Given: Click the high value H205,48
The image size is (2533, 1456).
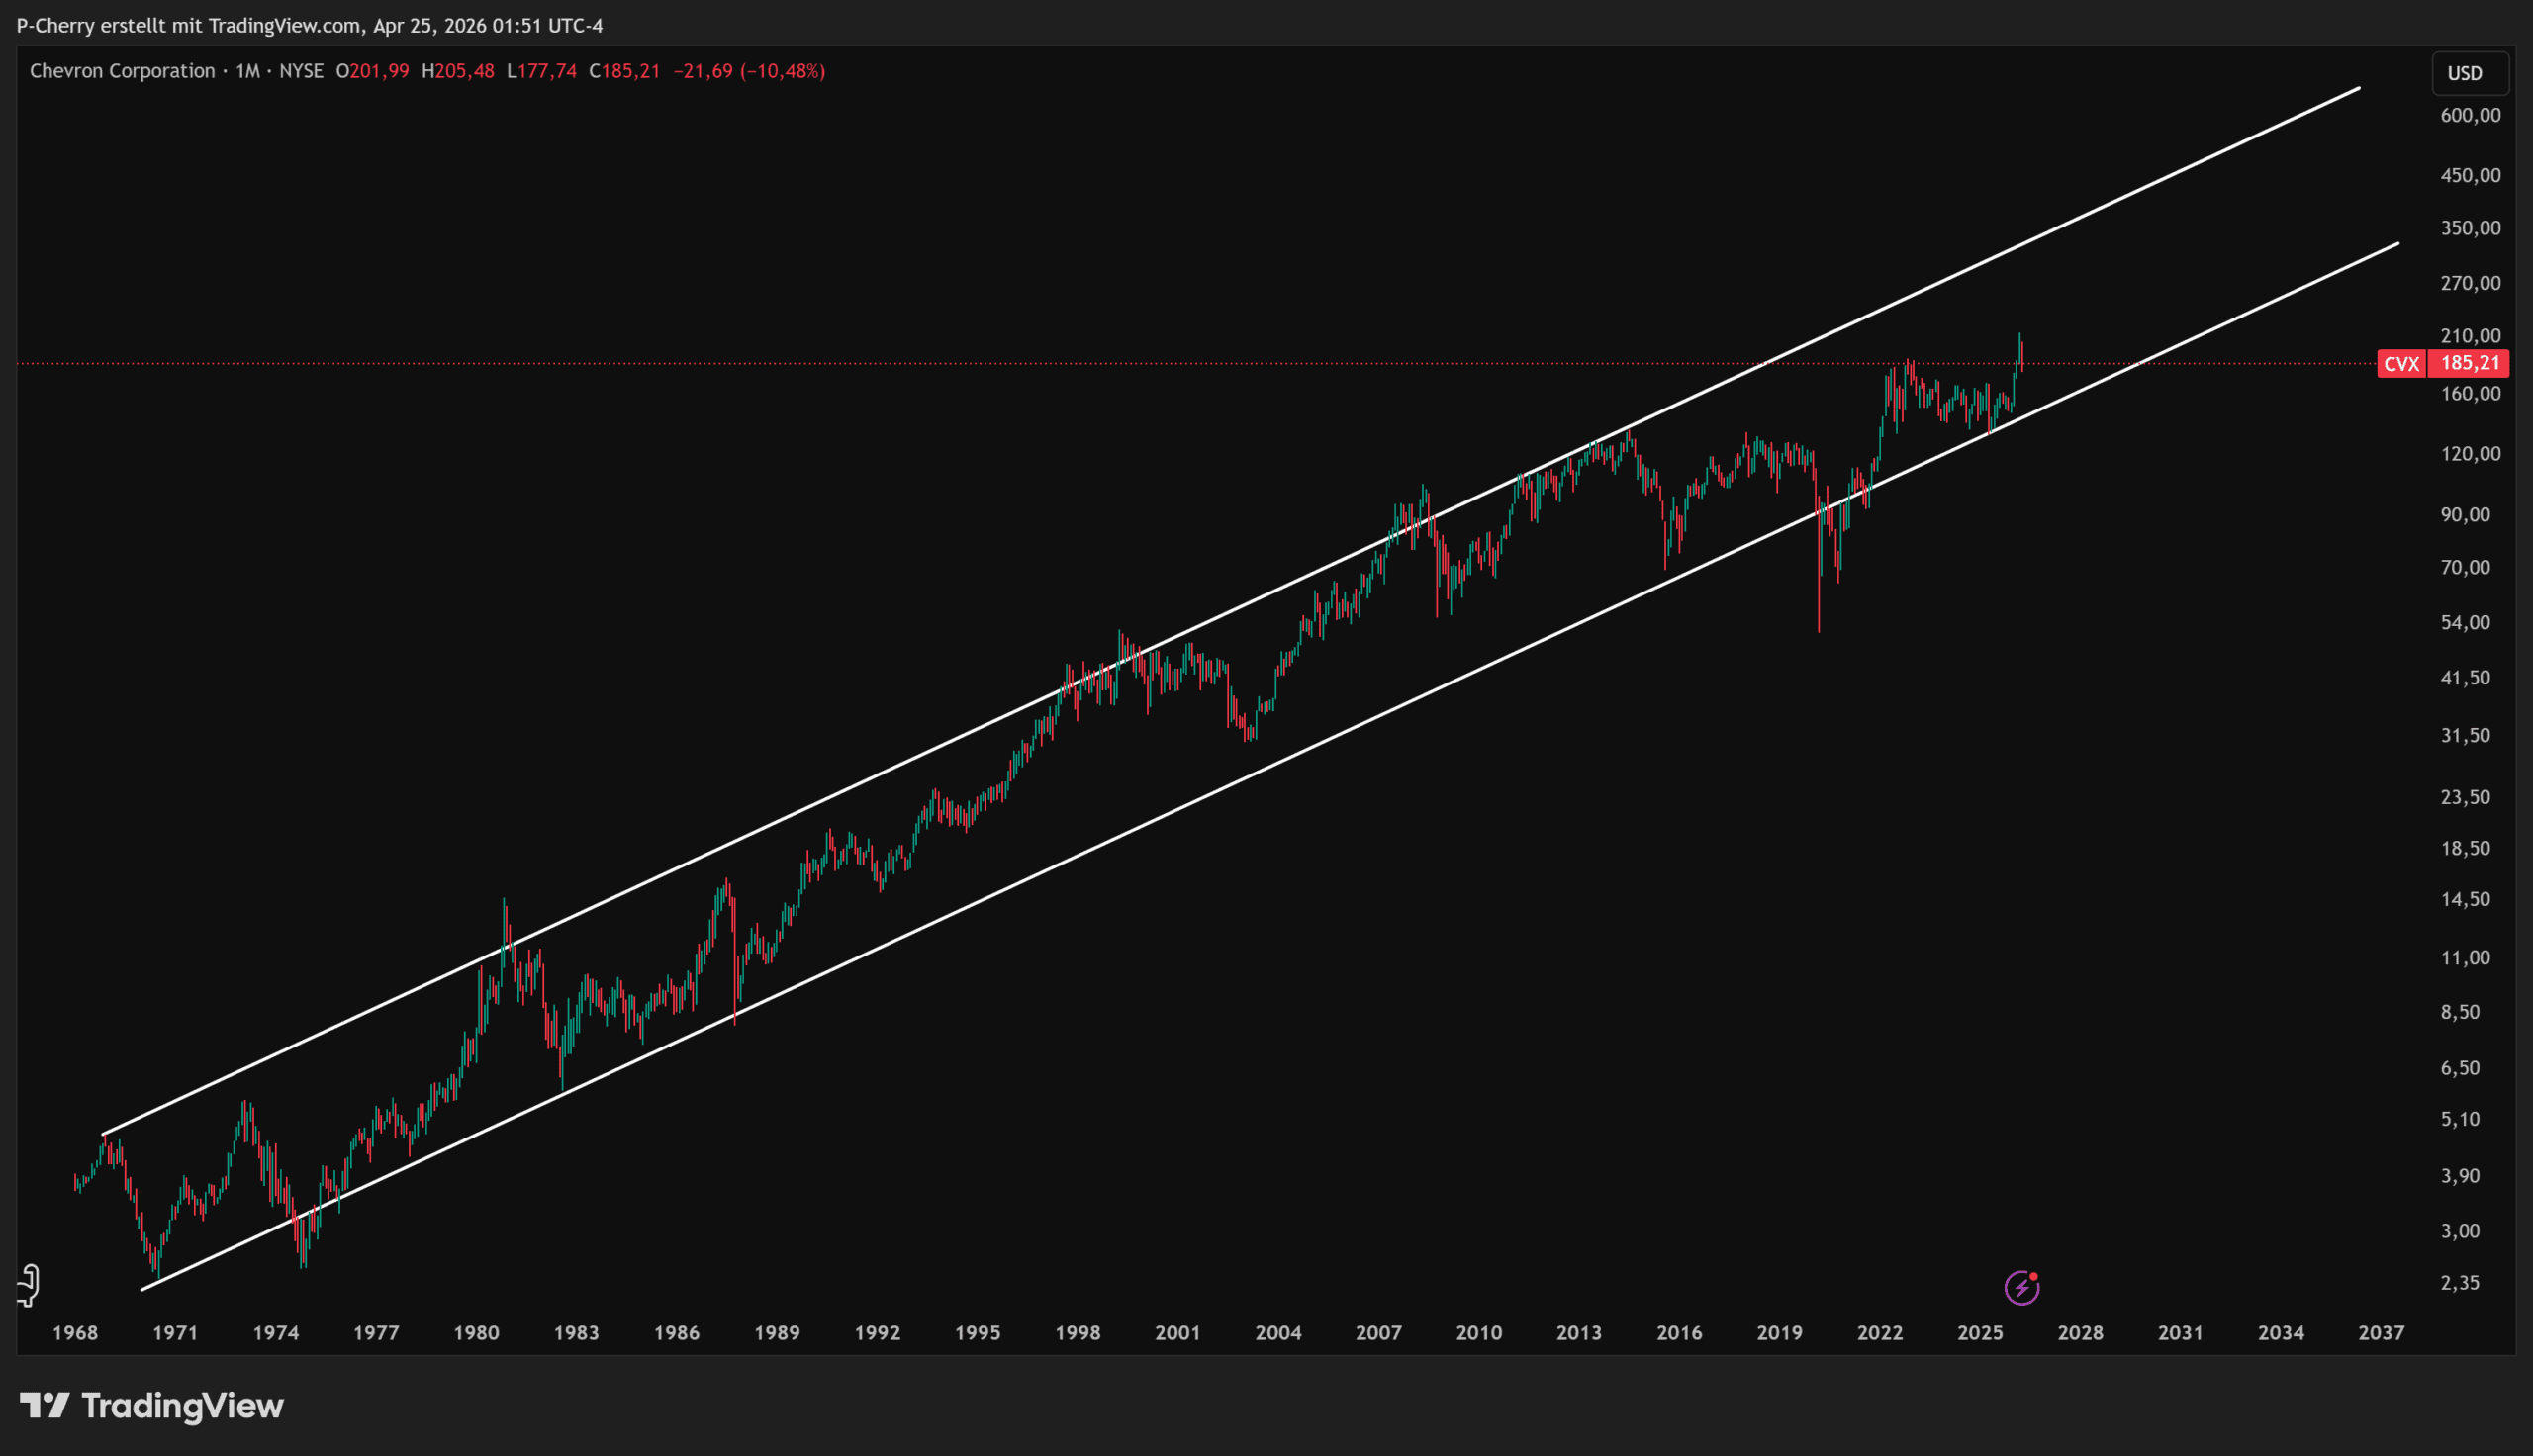Looking at the screenshot, I should (x=458, y=71).
